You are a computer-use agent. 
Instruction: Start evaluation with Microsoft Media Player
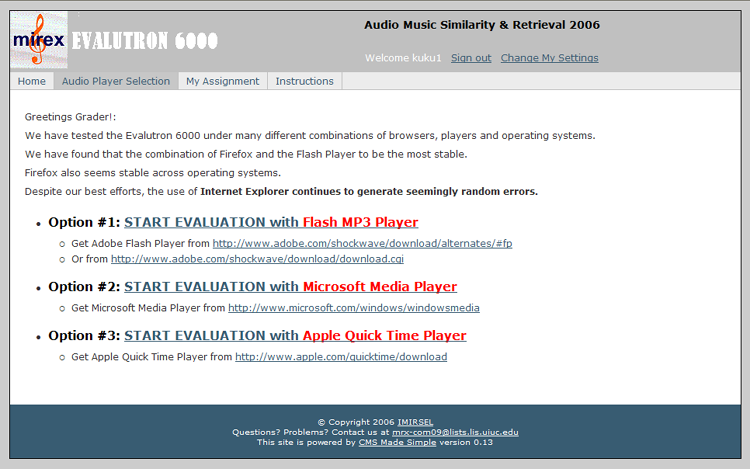coord(290,286)
